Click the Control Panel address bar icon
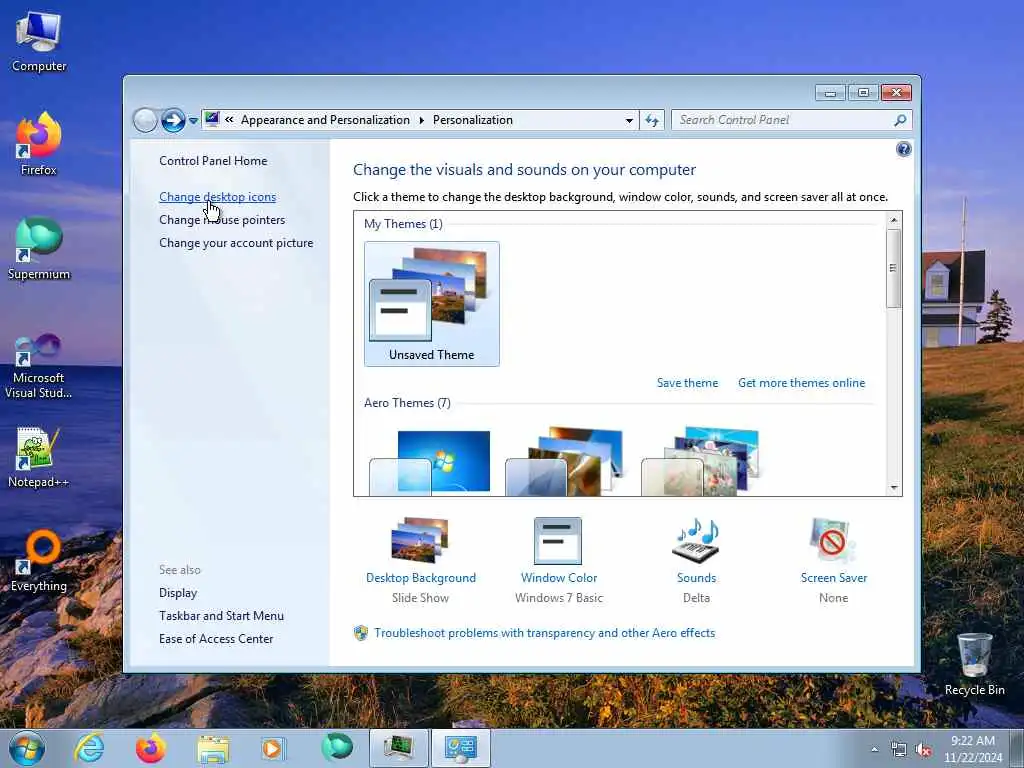The width and height of the screenshot is (1024, 768). tap(212, 120)
